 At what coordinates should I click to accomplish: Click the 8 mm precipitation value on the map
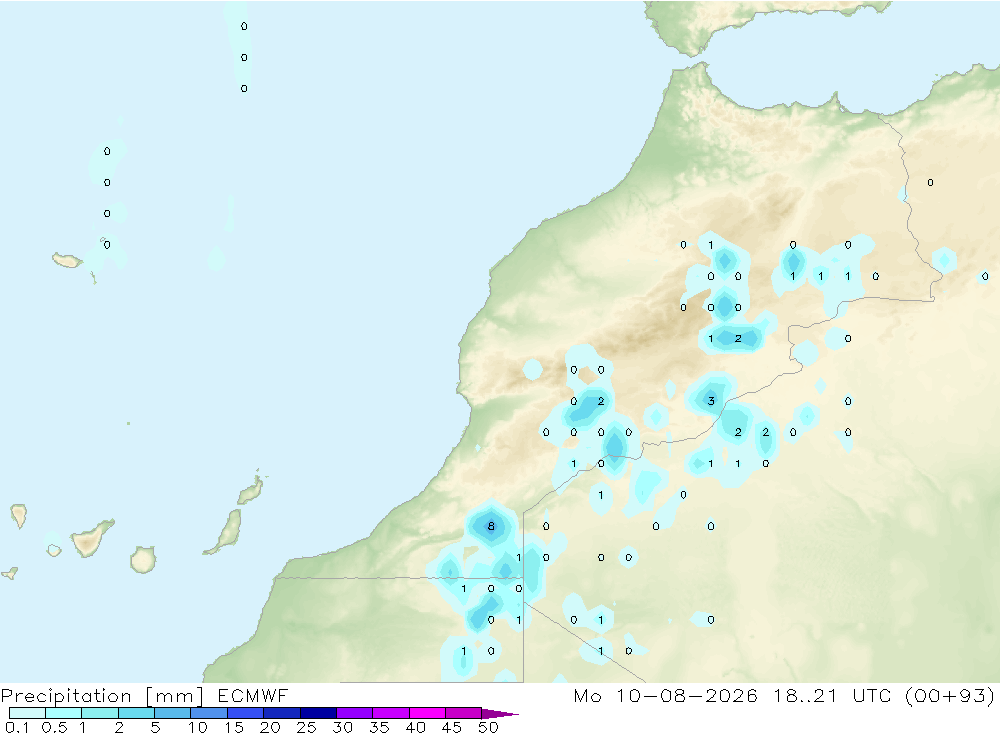[x=491, y=526]
